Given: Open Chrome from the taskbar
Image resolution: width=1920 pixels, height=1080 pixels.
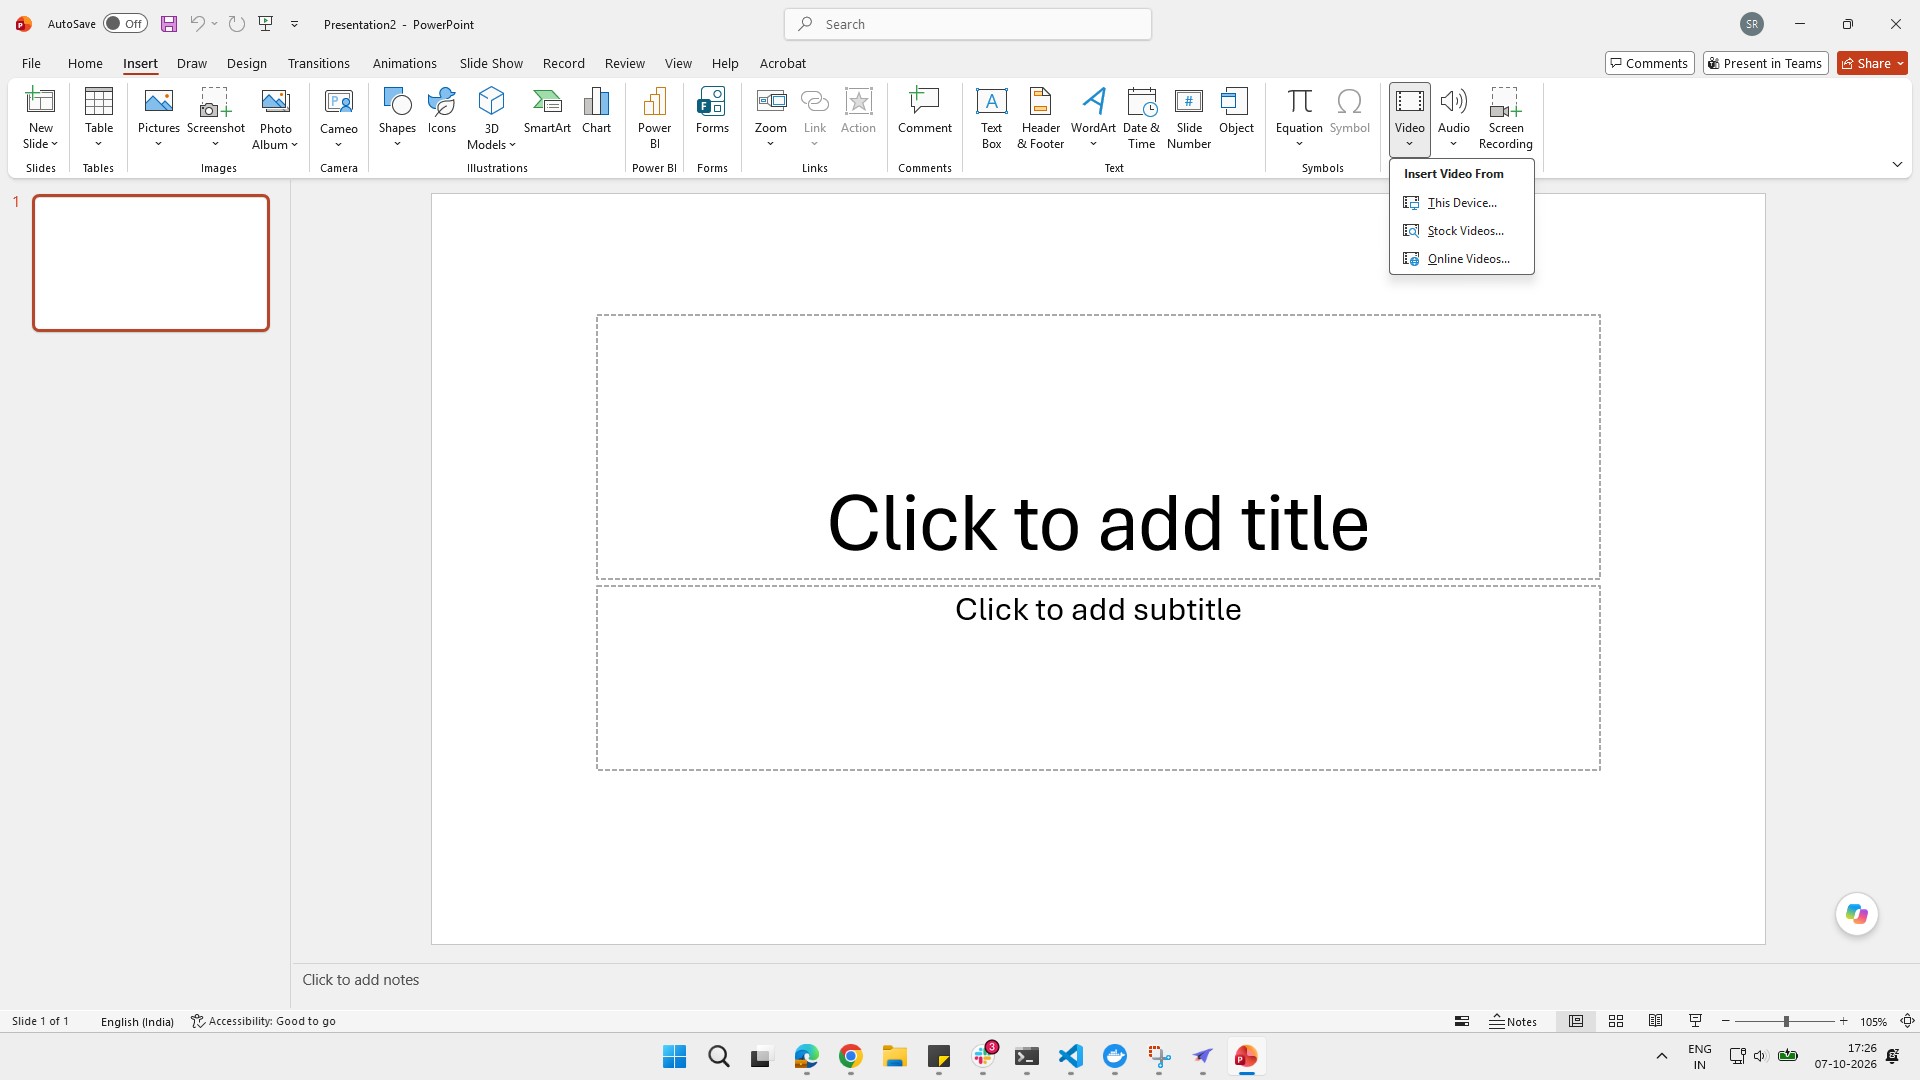Looking at the screenshot, I should pos(851,1056).
